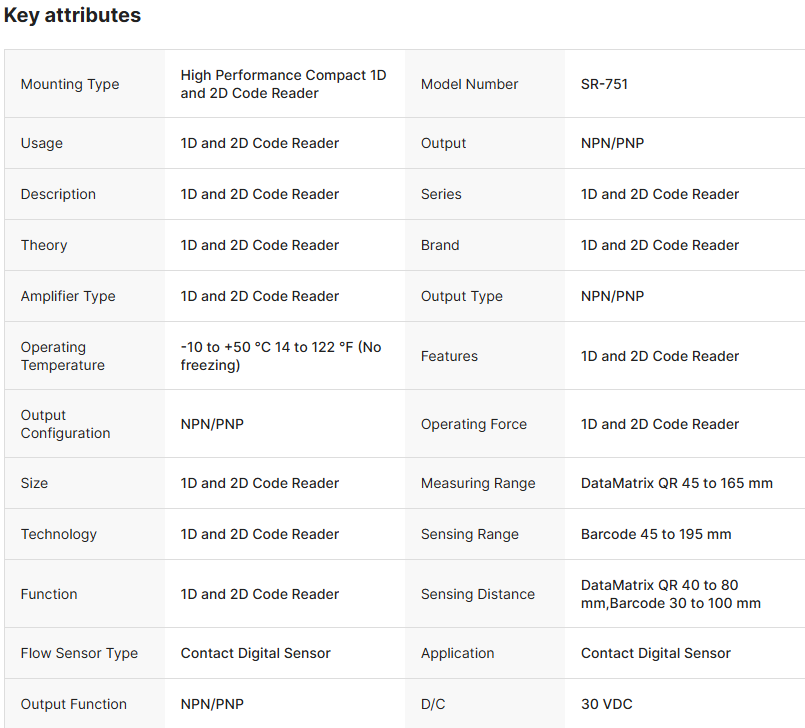
Task: Click the Brand label cell
Action: [x=440, y=245]
